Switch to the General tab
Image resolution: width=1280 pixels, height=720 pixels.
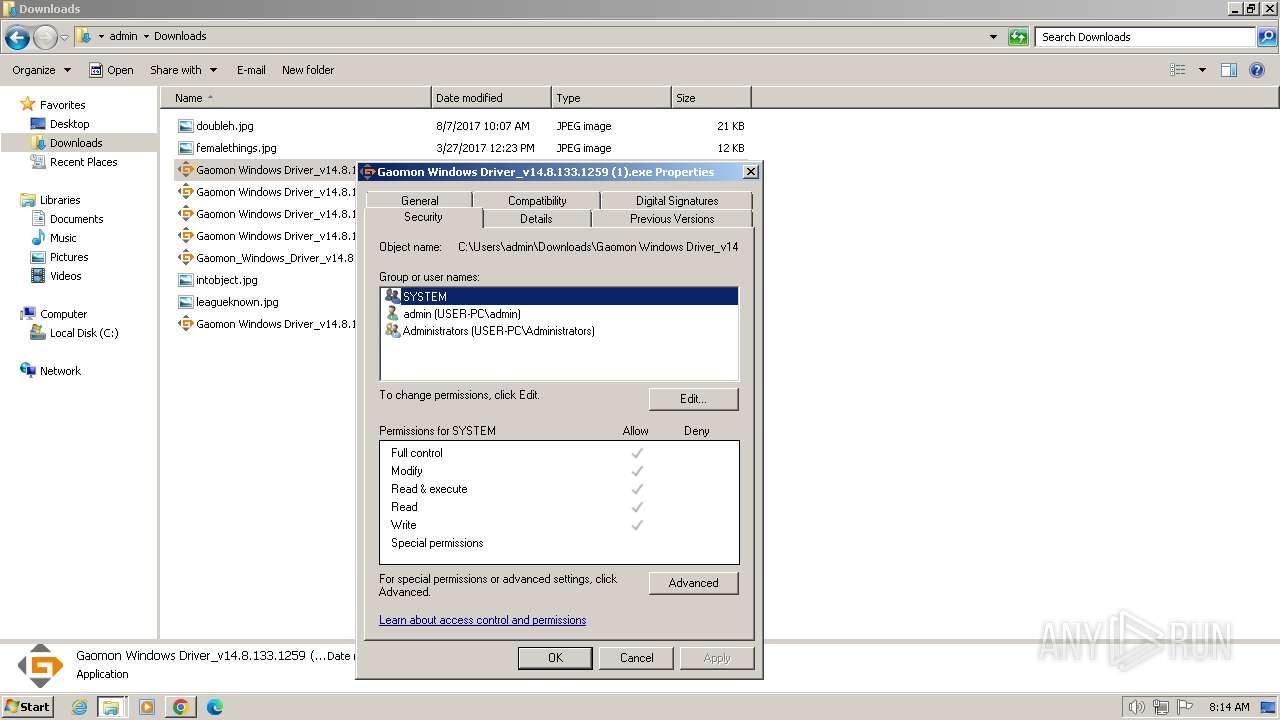420,201
